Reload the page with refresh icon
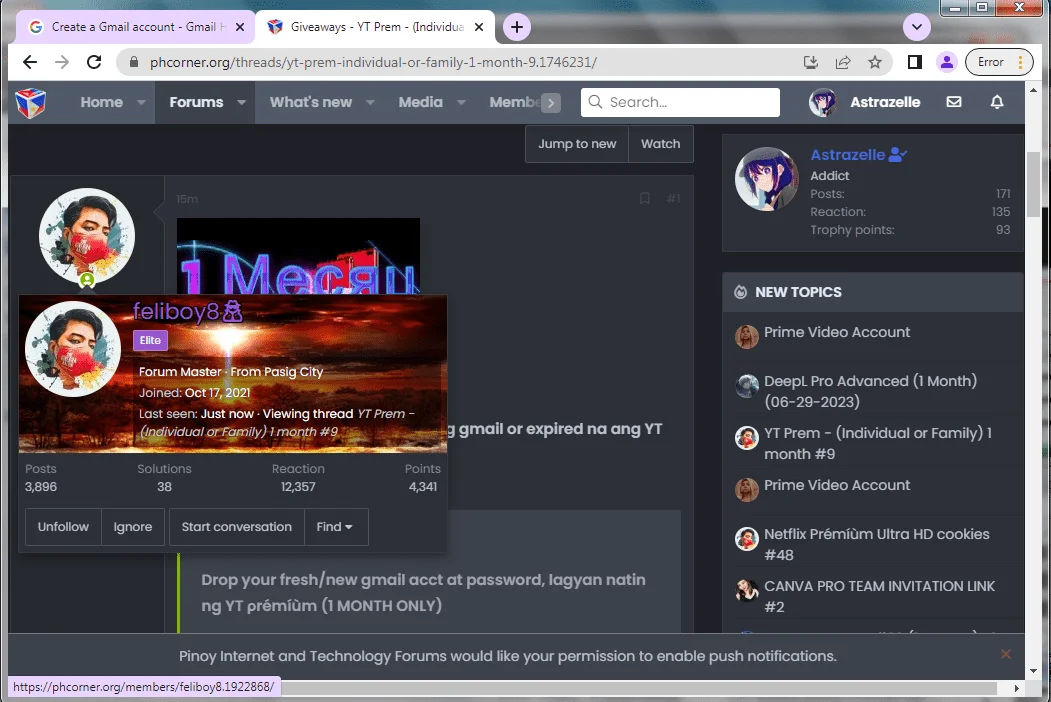Screen dimensions: 1051x702 pyautogui.click(x=95, y=62)
